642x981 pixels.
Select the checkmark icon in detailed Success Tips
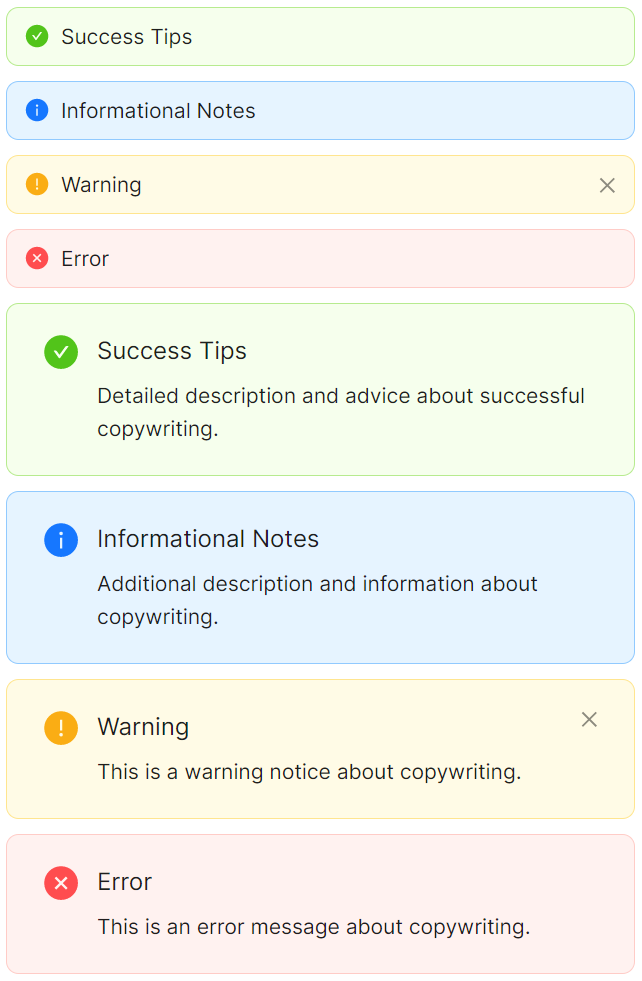tap(61, 352)
